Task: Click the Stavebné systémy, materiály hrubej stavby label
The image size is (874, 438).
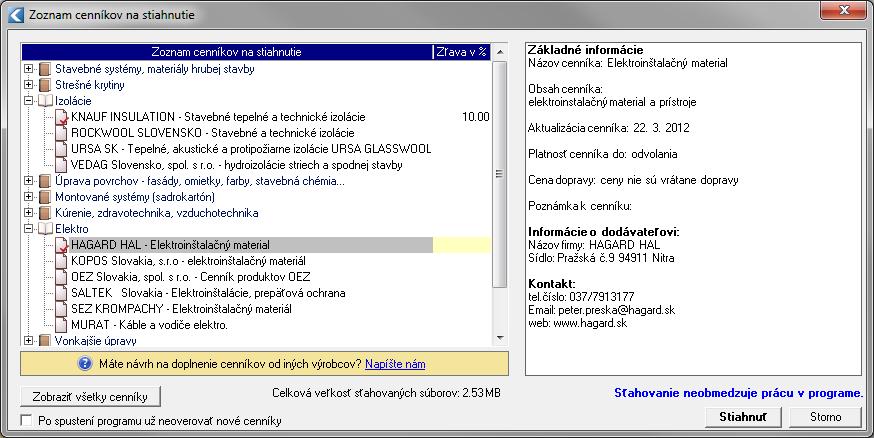Action: [154, 69]
